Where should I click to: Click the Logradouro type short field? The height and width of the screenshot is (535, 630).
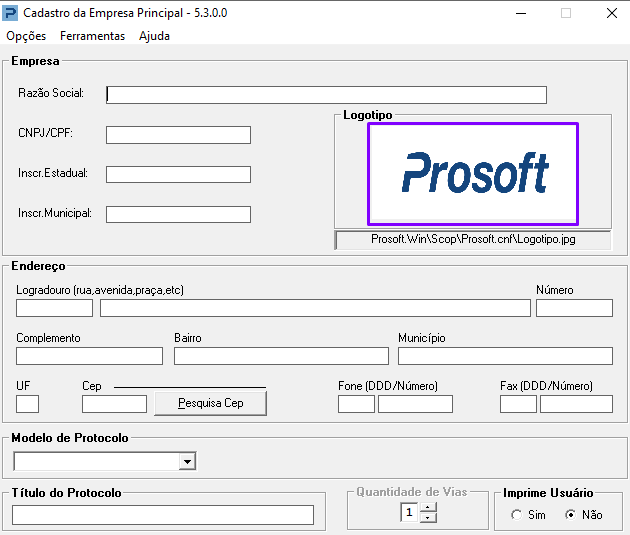[54, 308]
